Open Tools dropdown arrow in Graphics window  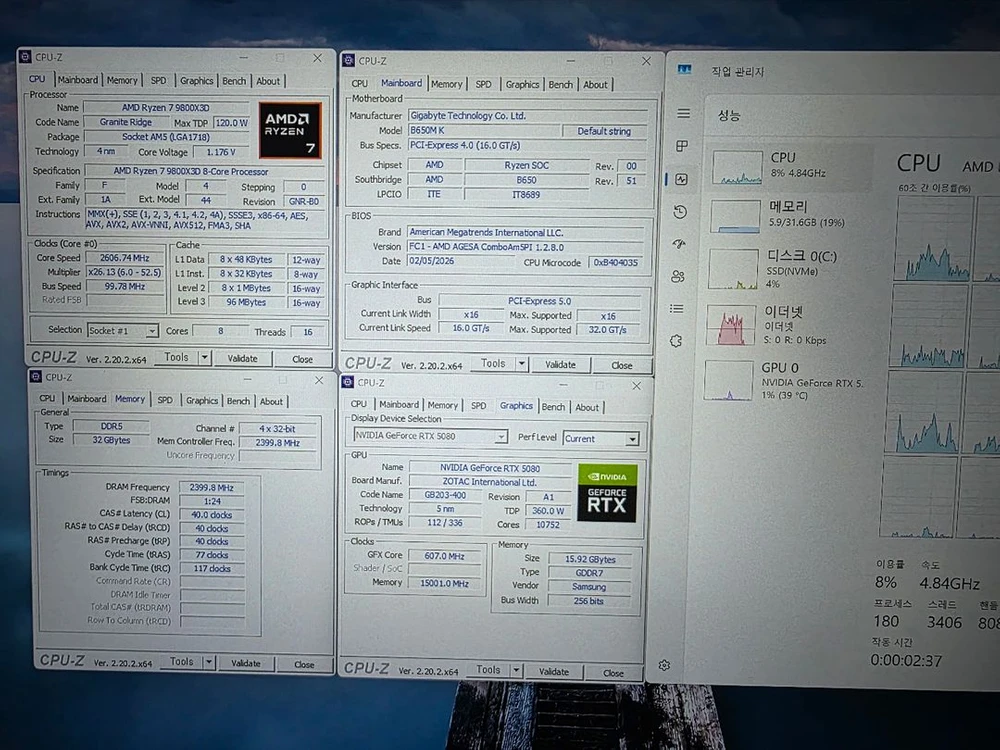coord(517,670)
